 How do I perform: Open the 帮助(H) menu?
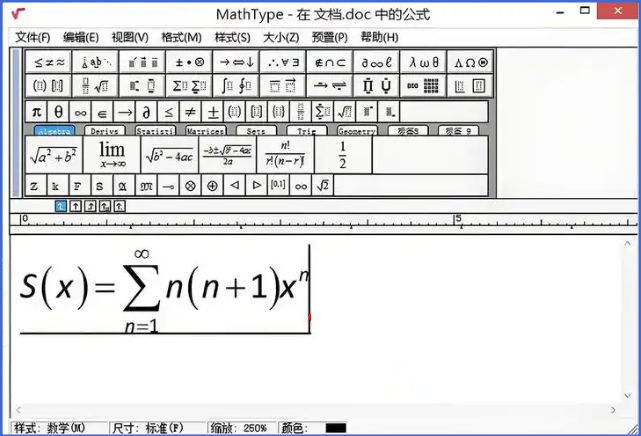(x=379, y=38)
